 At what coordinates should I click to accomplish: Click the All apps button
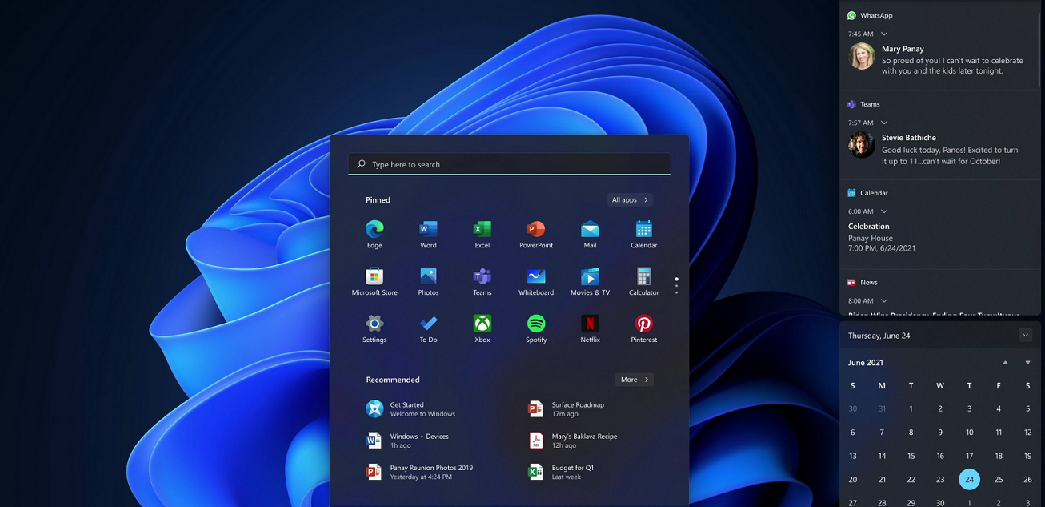point(630,200)
